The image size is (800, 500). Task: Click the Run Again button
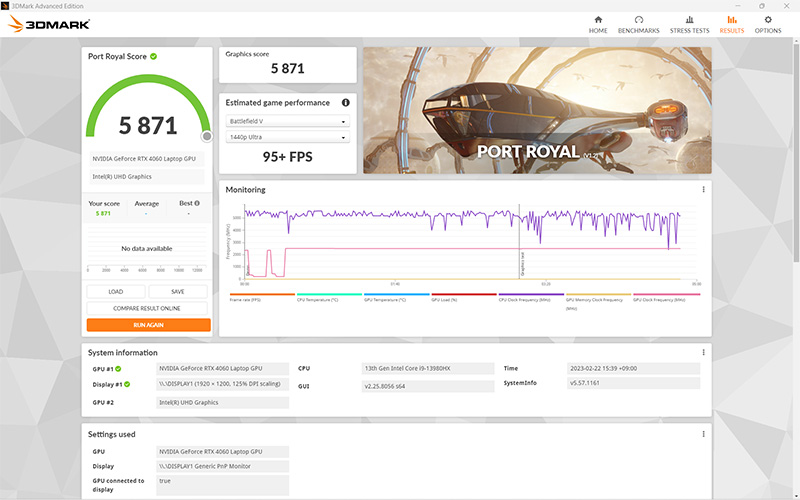click(148, 325)
